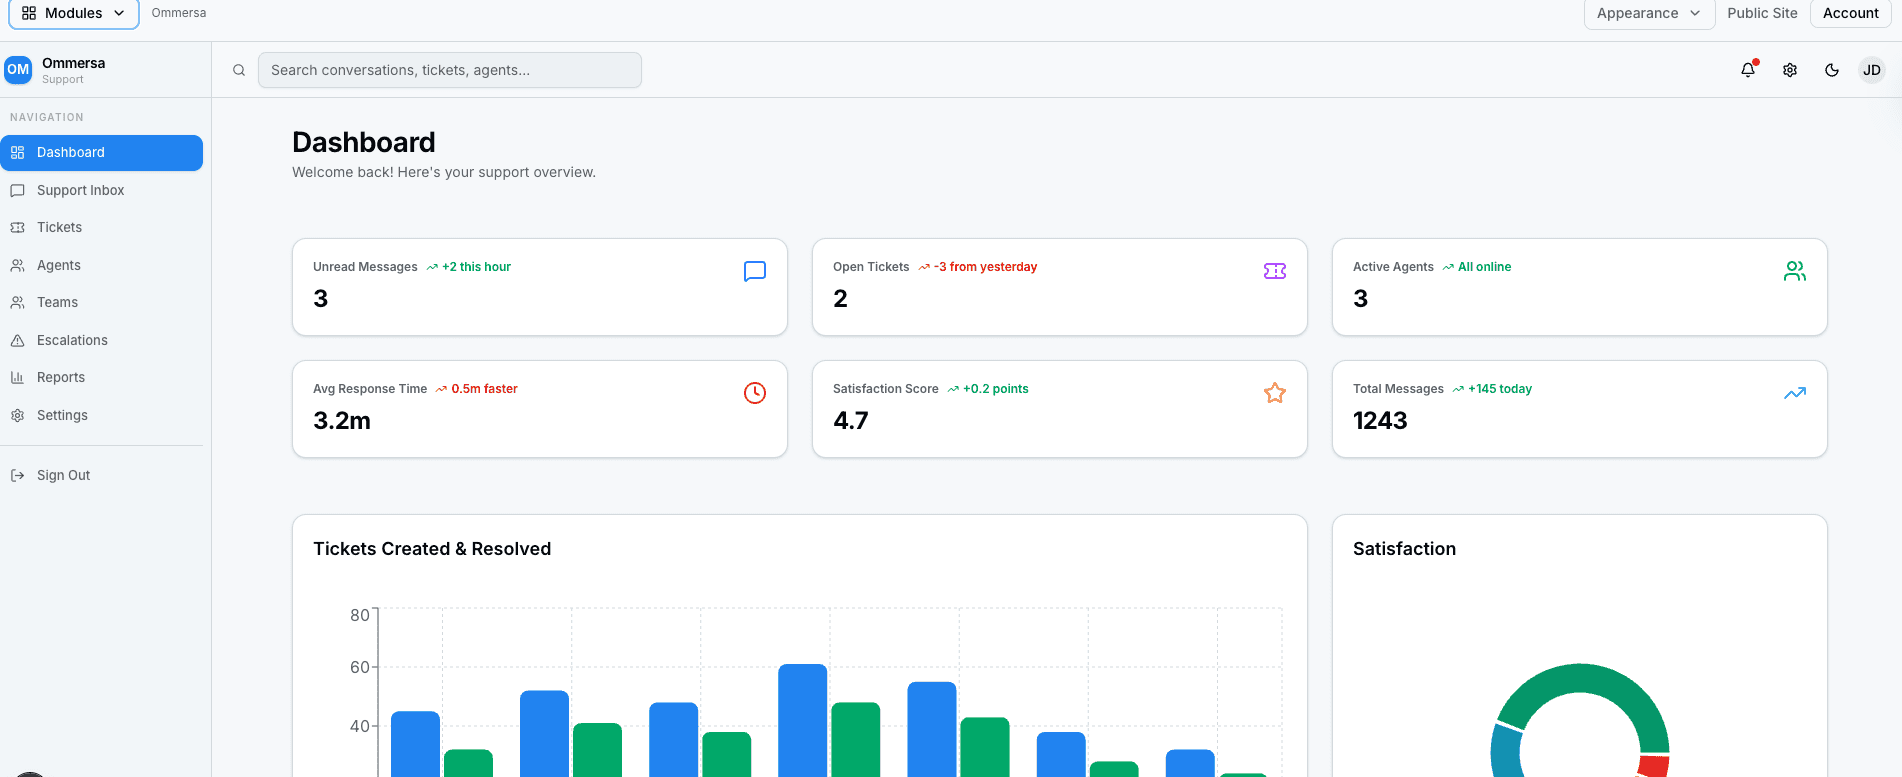Open settings gear icon in top bar

[x=1790, y=70]
